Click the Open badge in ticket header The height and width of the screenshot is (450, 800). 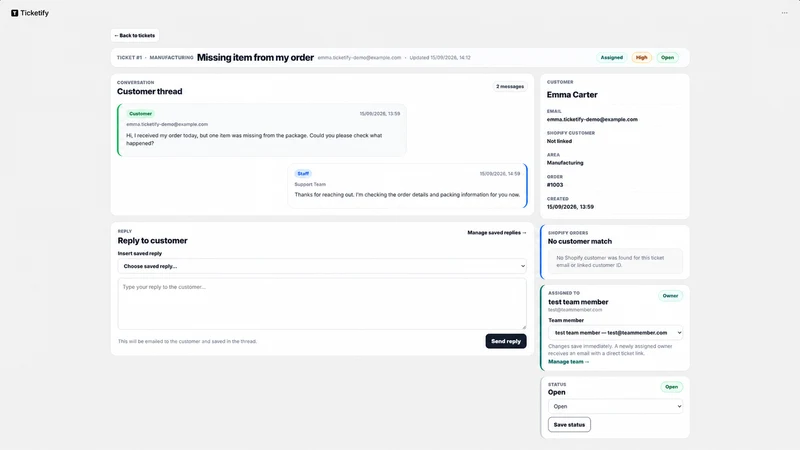pos(667,58)
